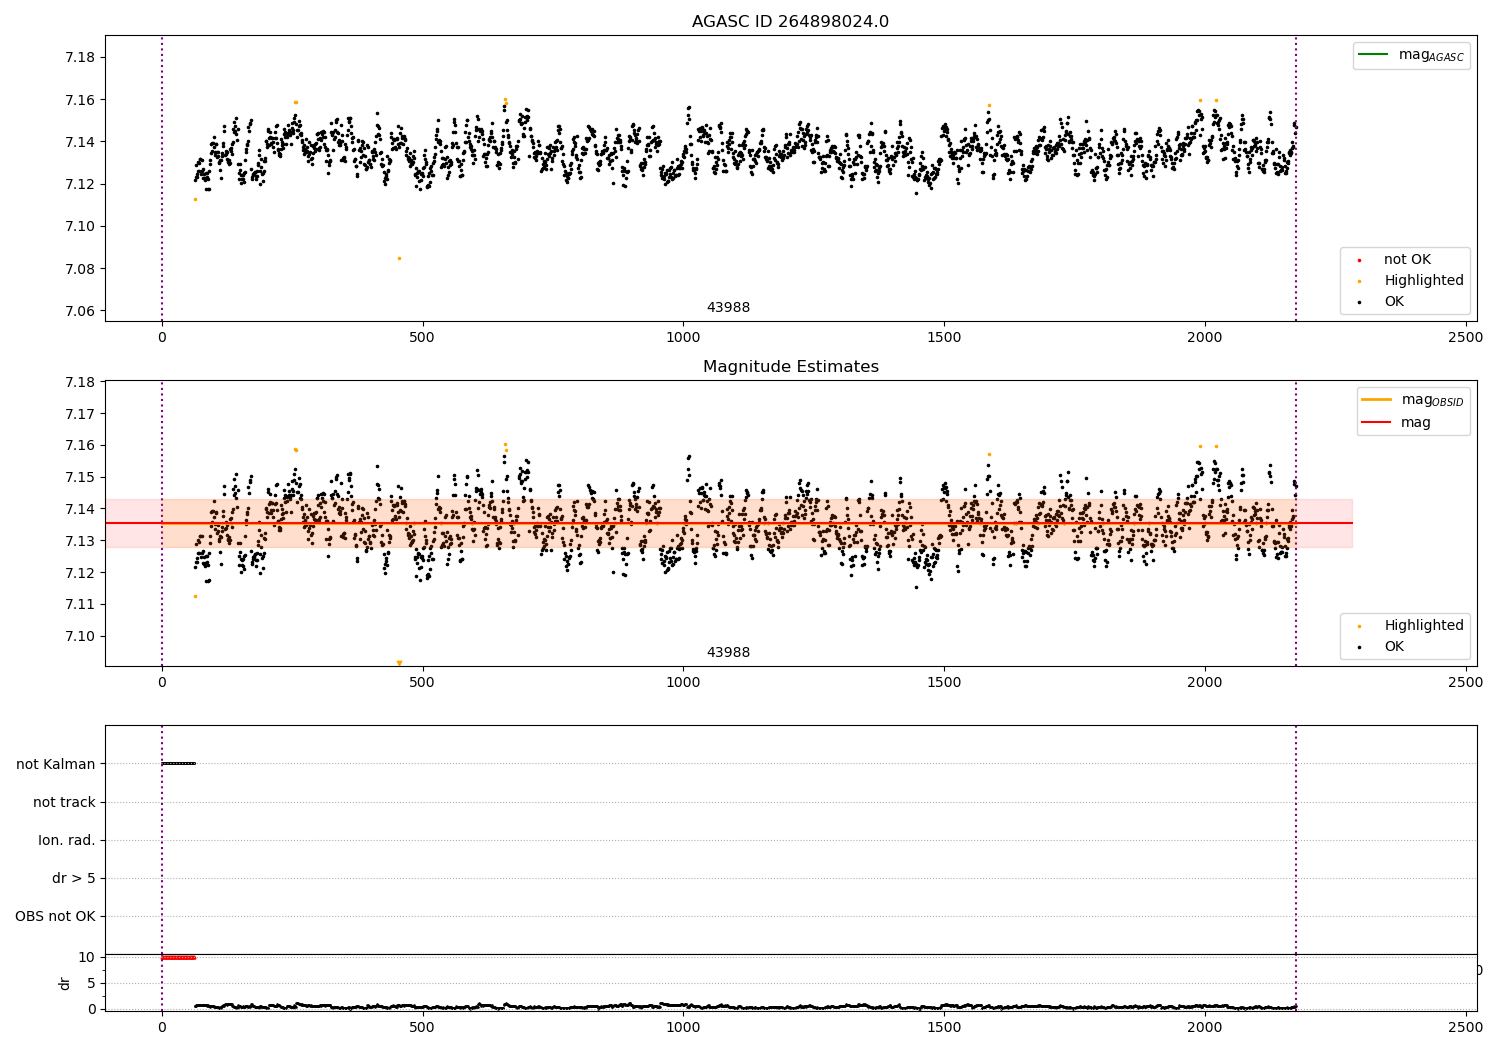Click the 7.08 tick on top plot y-axis
Viewport: 1500px width, 1050px height.
(79, 269)
